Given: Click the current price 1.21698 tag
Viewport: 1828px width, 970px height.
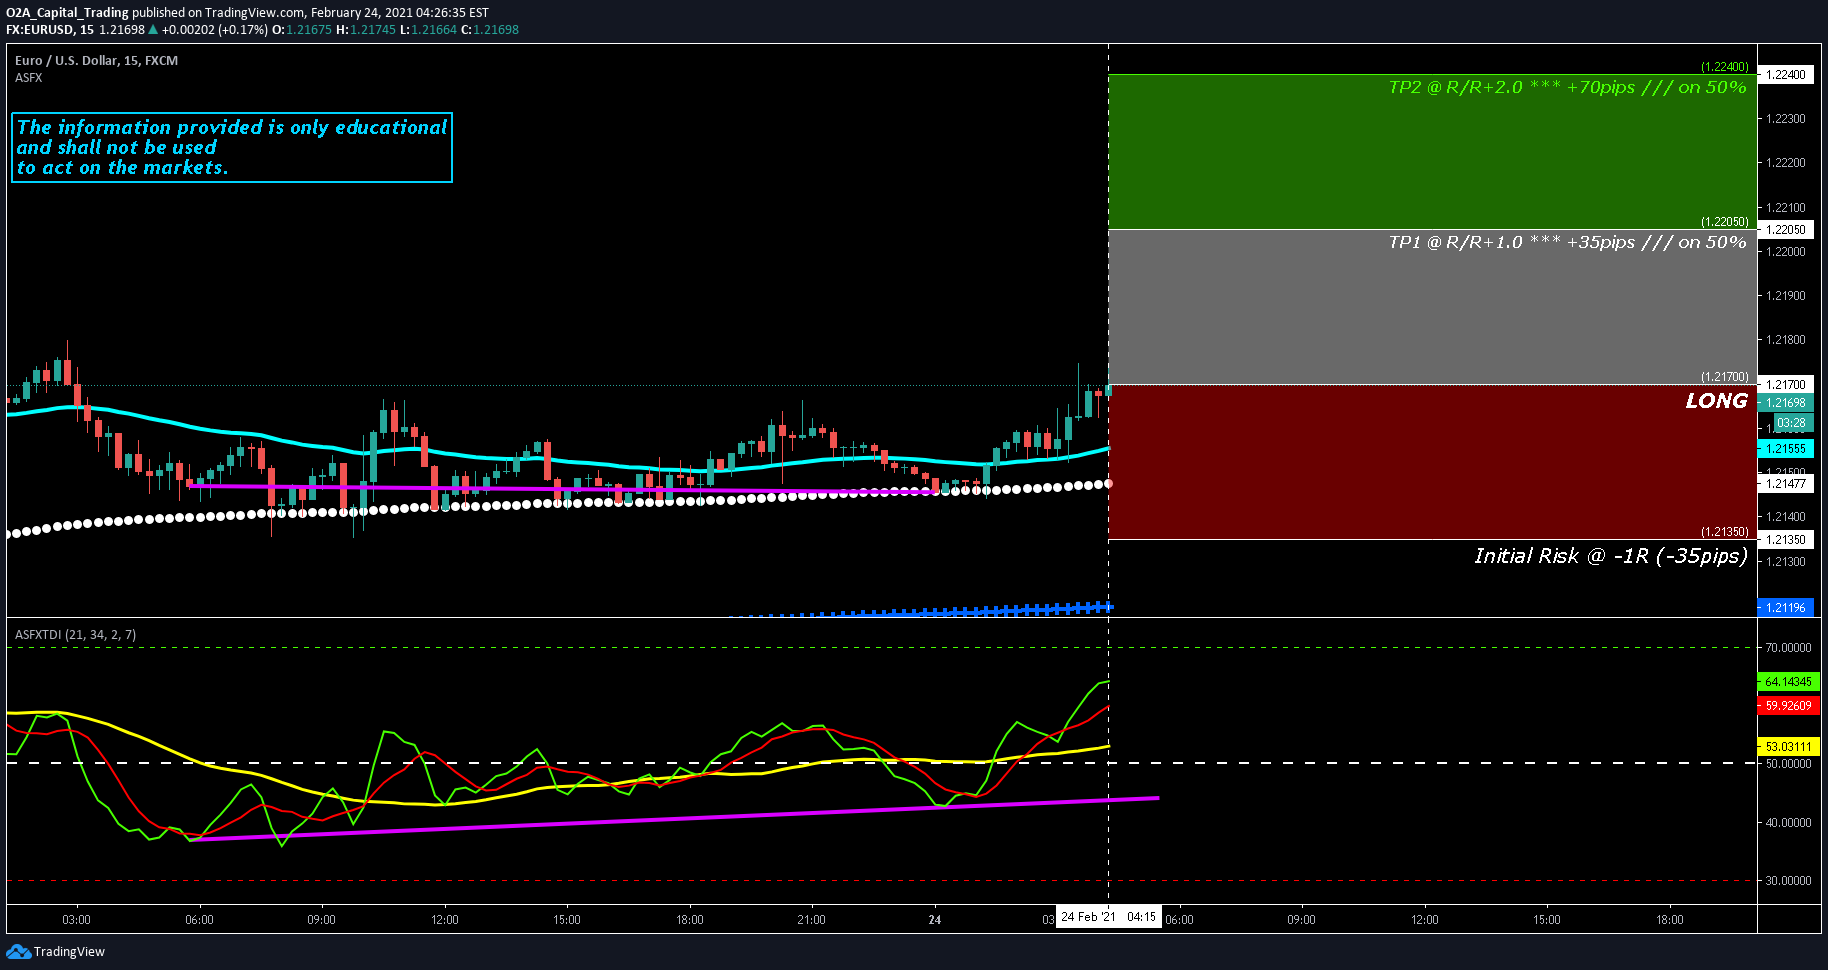Looking at the screenshot, I should point(1786,403).
